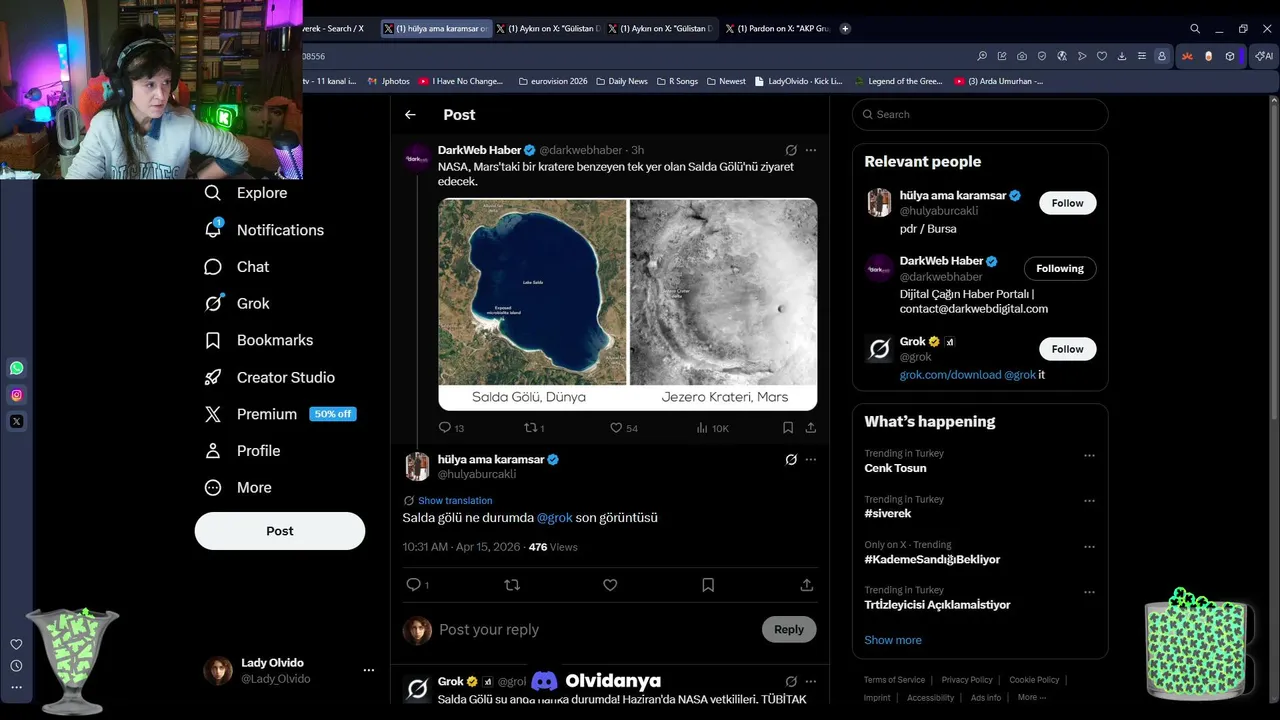Switch to Pardon on X tab
The height and width of the screenshot is (720, 1280).
pyautogui.click(x=777, y=29)
